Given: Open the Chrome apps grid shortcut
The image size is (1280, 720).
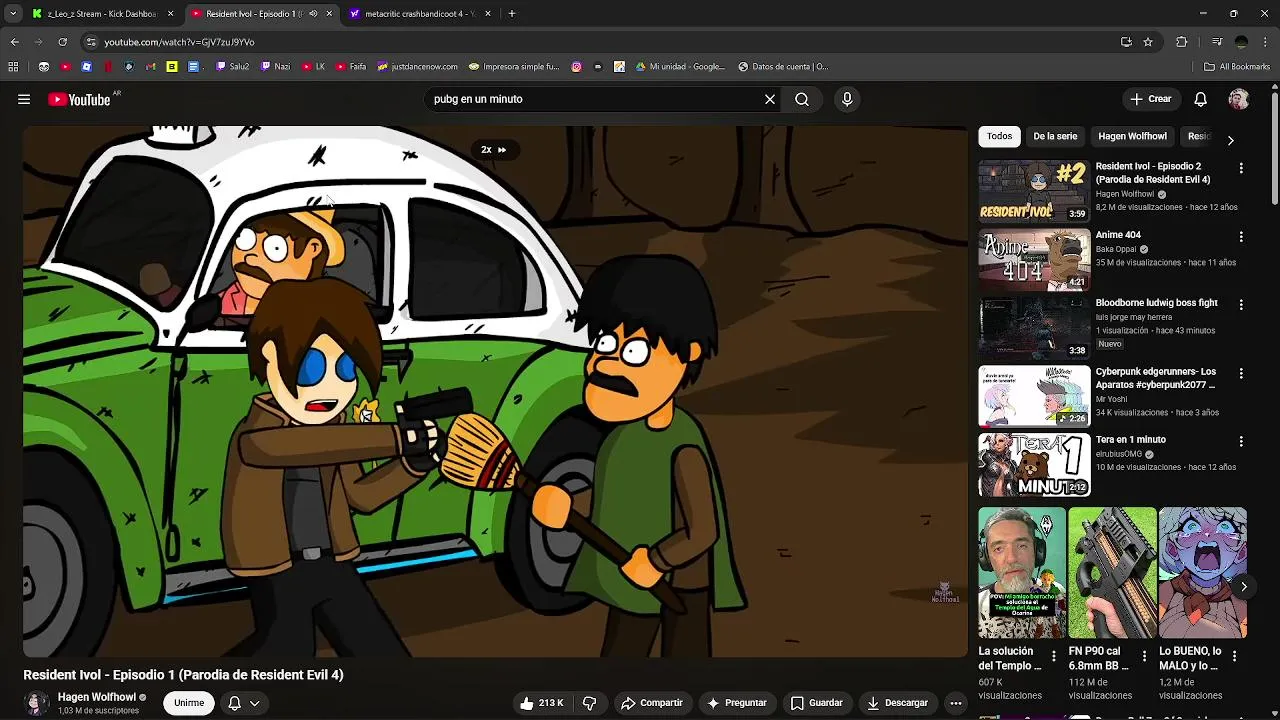Looking at the screenshot, I should tap(13, 67).
